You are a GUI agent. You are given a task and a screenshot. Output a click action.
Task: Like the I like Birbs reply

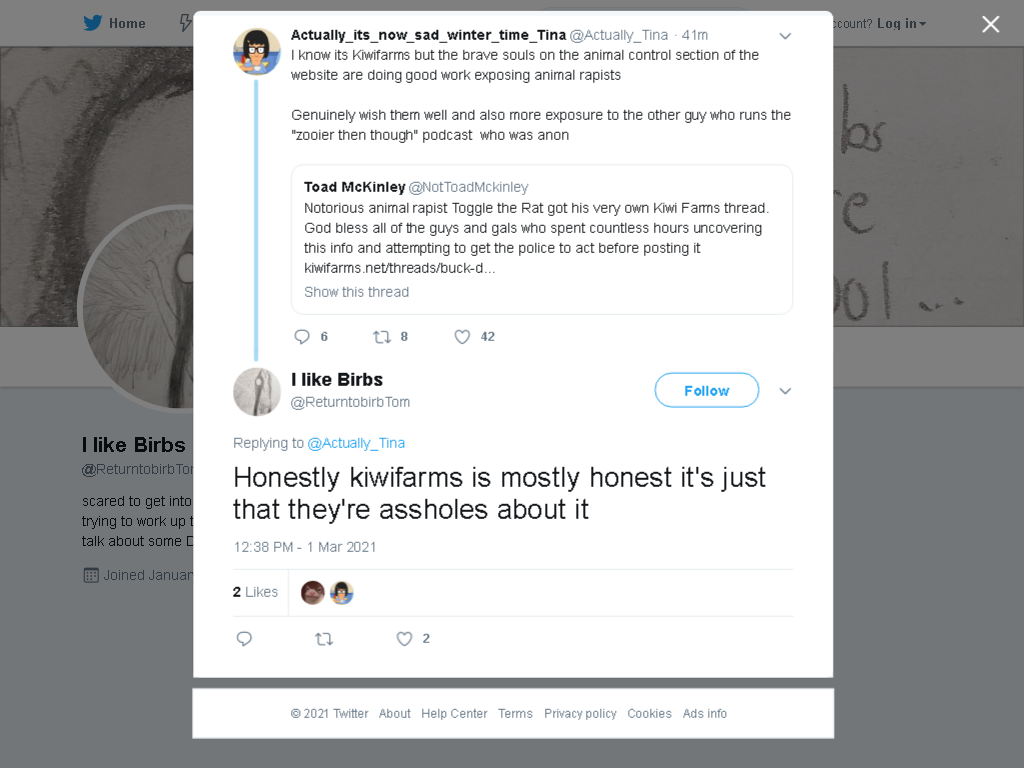404,639
